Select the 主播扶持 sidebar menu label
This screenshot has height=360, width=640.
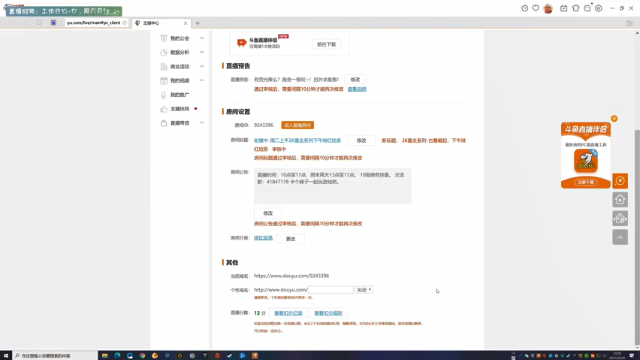pyautogui.click(x=180, y=109)
